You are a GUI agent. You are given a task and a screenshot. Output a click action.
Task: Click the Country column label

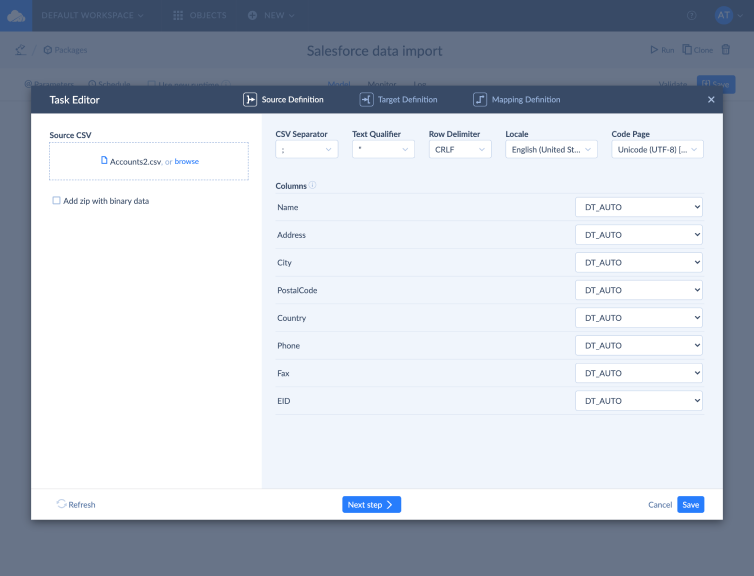point(291,318)
